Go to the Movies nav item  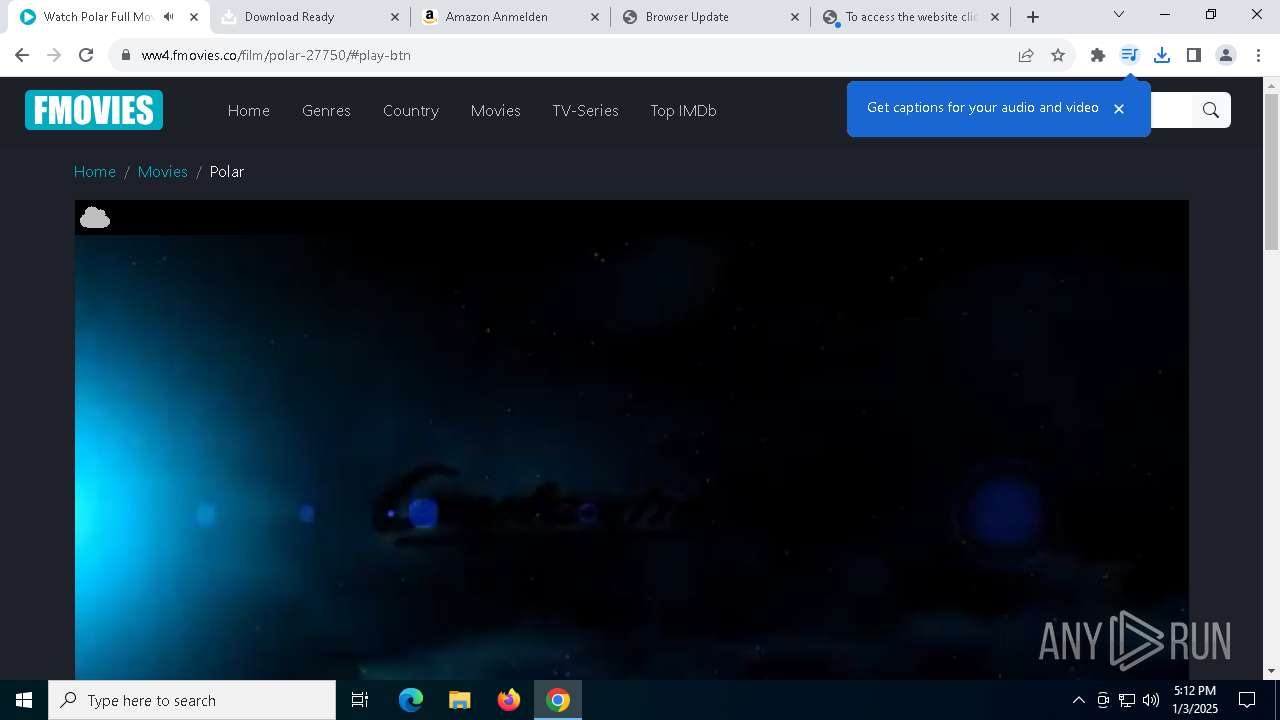(x=496, y=110)
